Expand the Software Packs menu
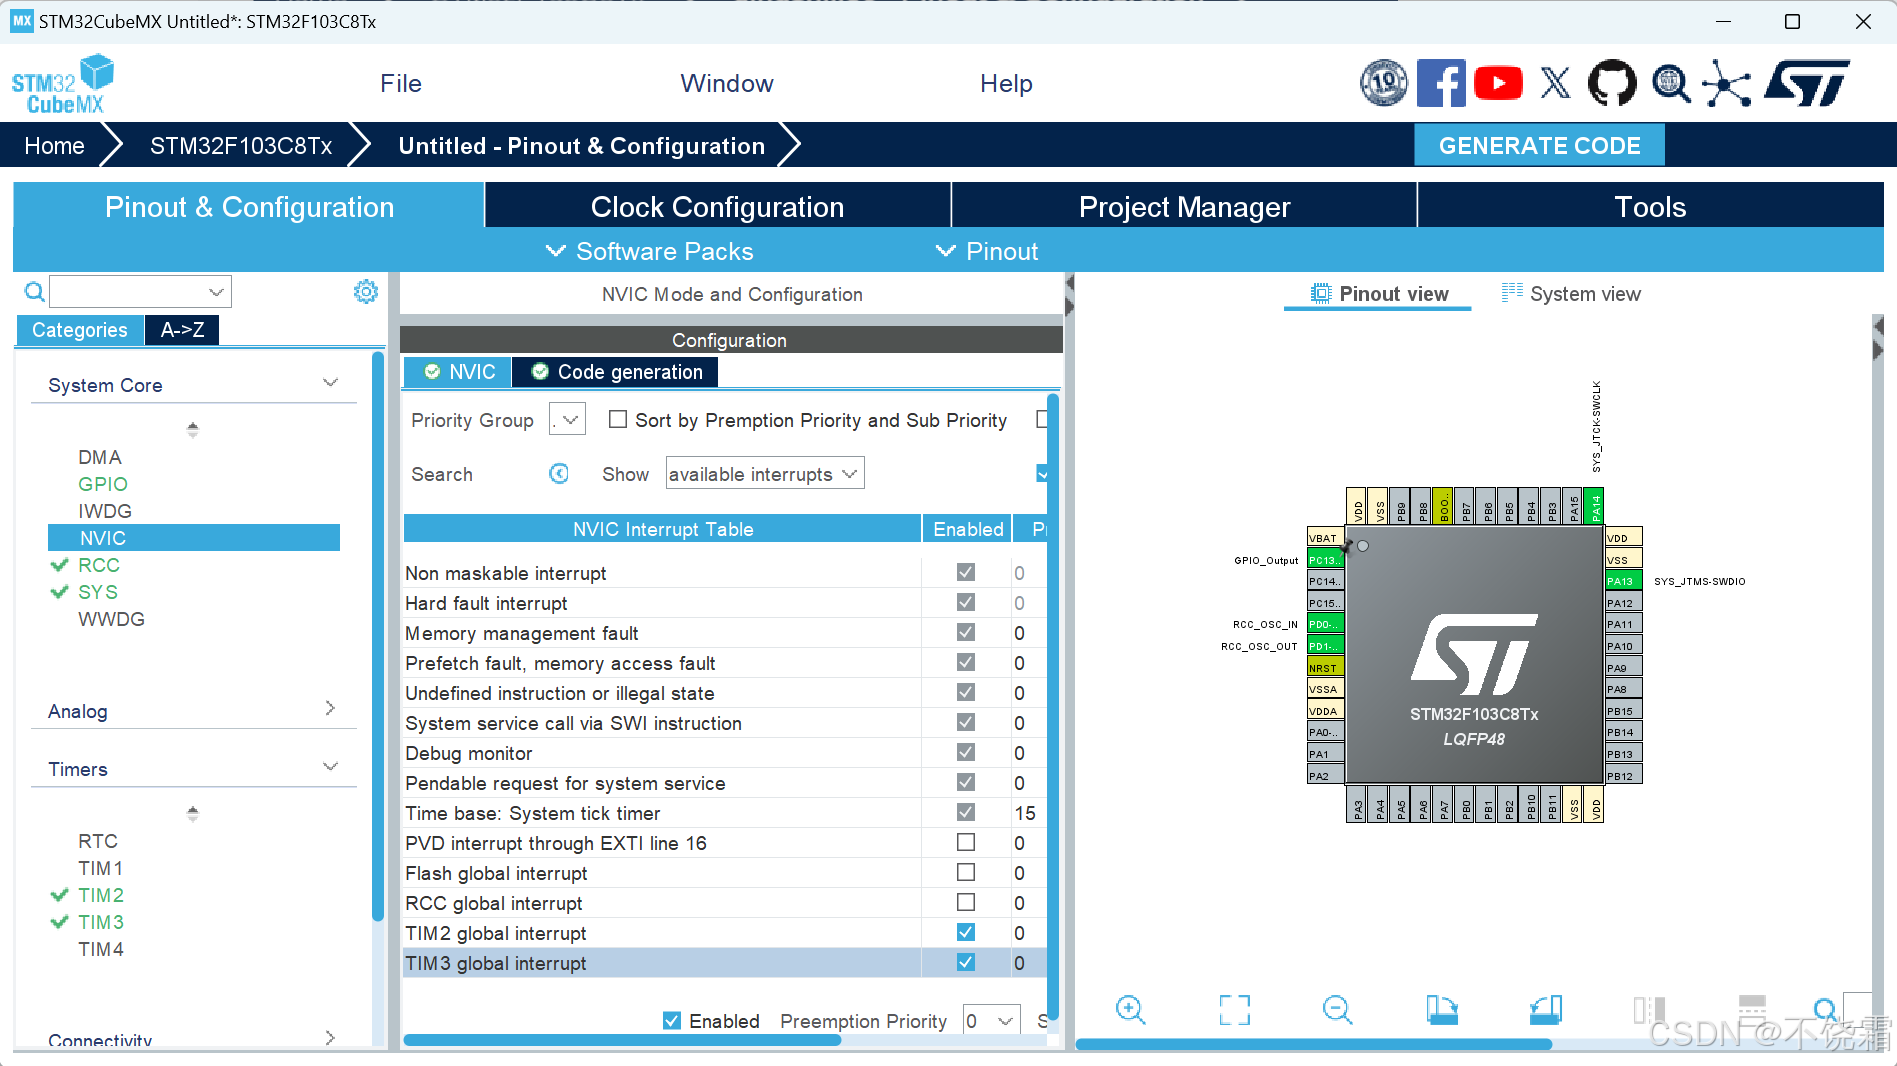Viewport: 1897px width, 1066px height. 649,251
